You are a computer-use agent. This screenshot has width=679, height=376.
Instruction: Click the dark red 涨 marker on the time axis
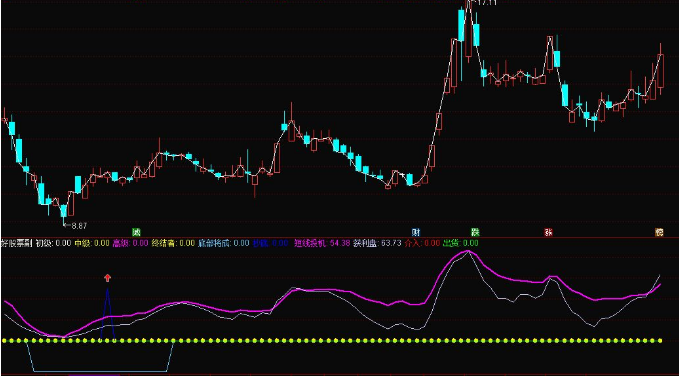point(549,232)
